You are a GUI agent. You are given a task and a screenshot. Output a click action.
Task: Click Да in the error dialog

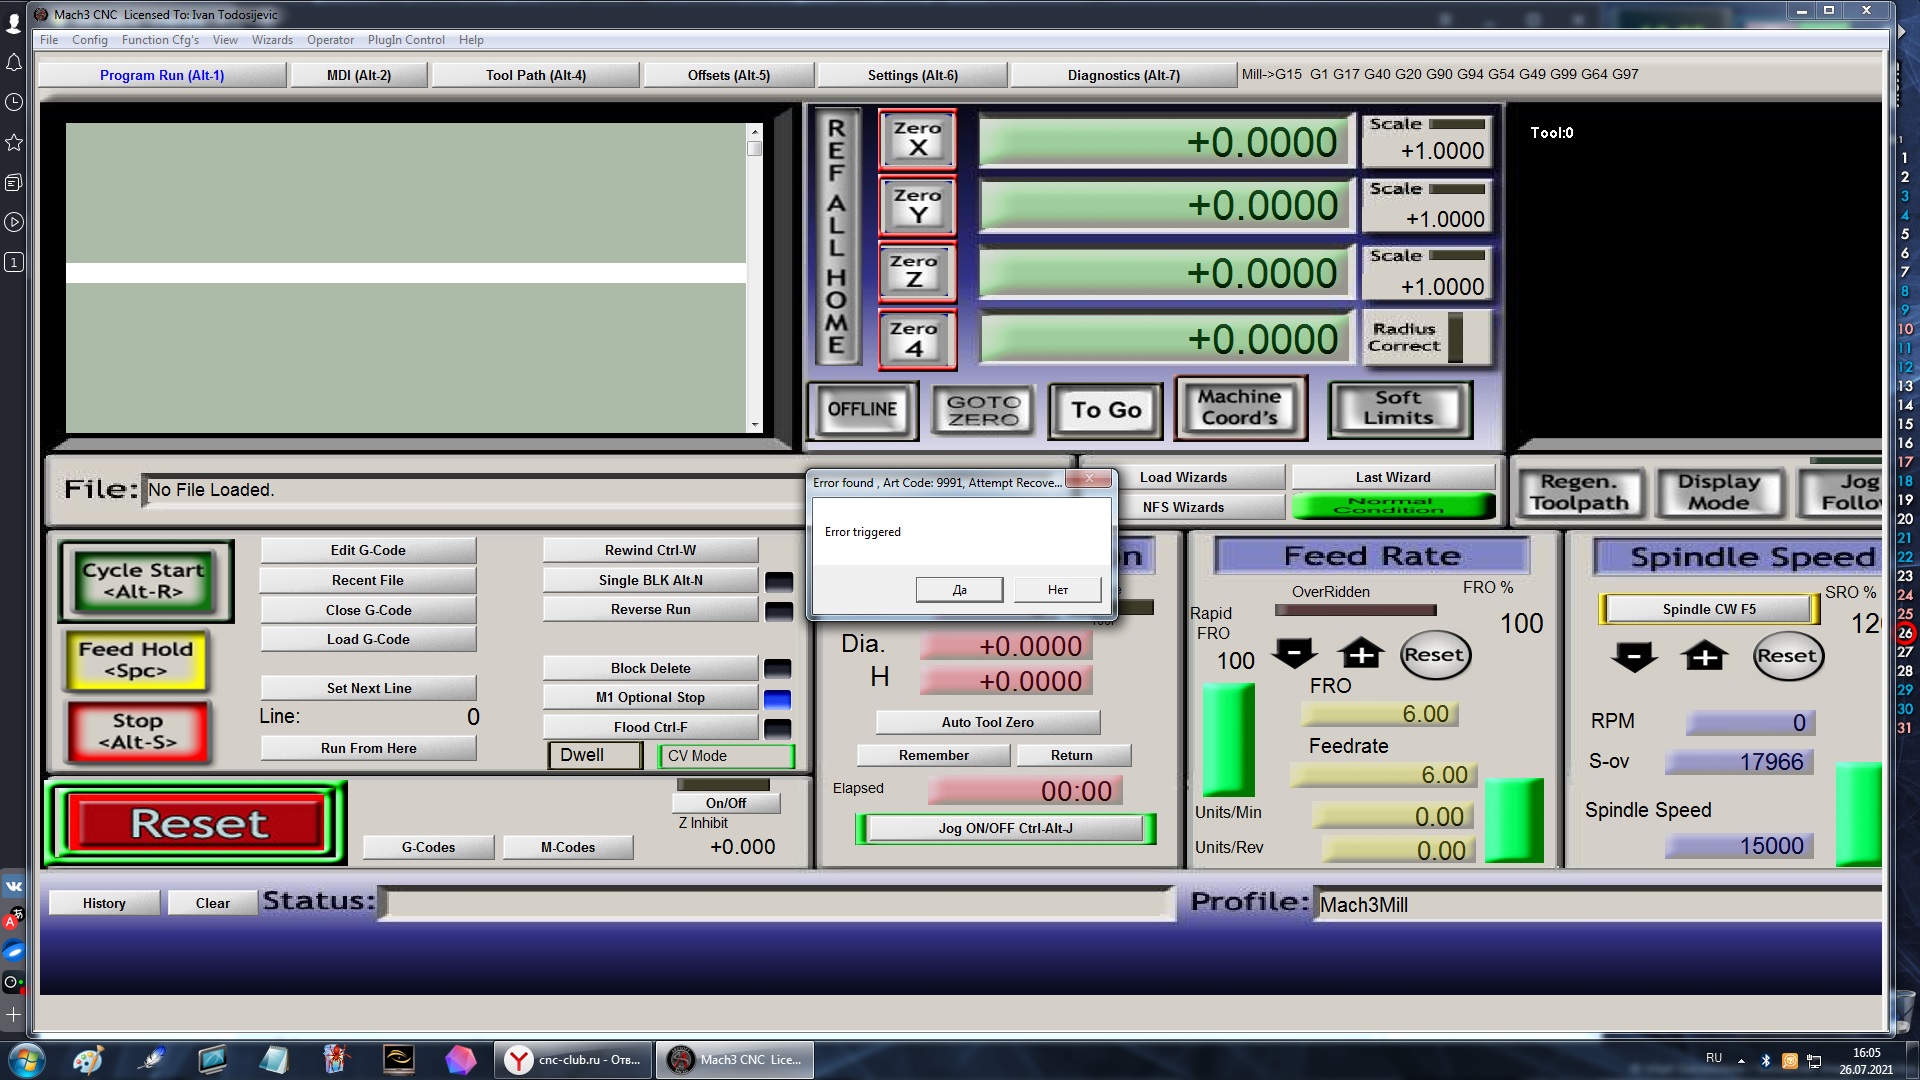959,590
